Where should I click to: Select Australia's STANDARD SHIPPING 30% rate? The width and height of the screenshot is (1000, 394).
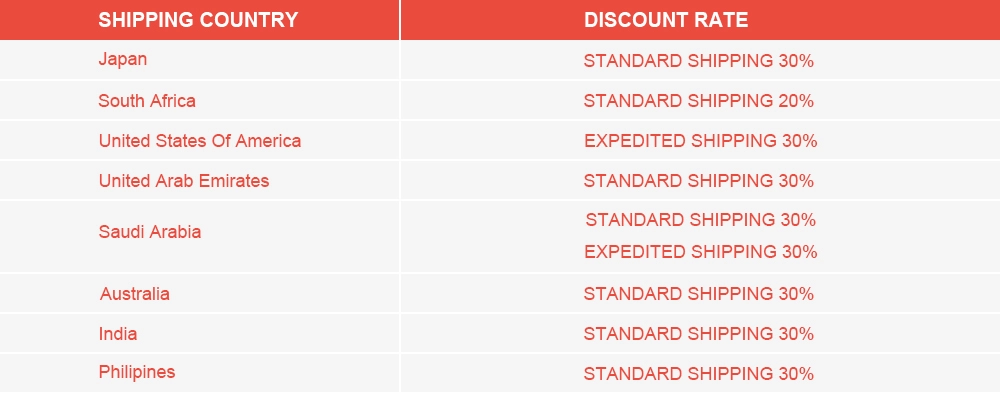click(698, 294)
